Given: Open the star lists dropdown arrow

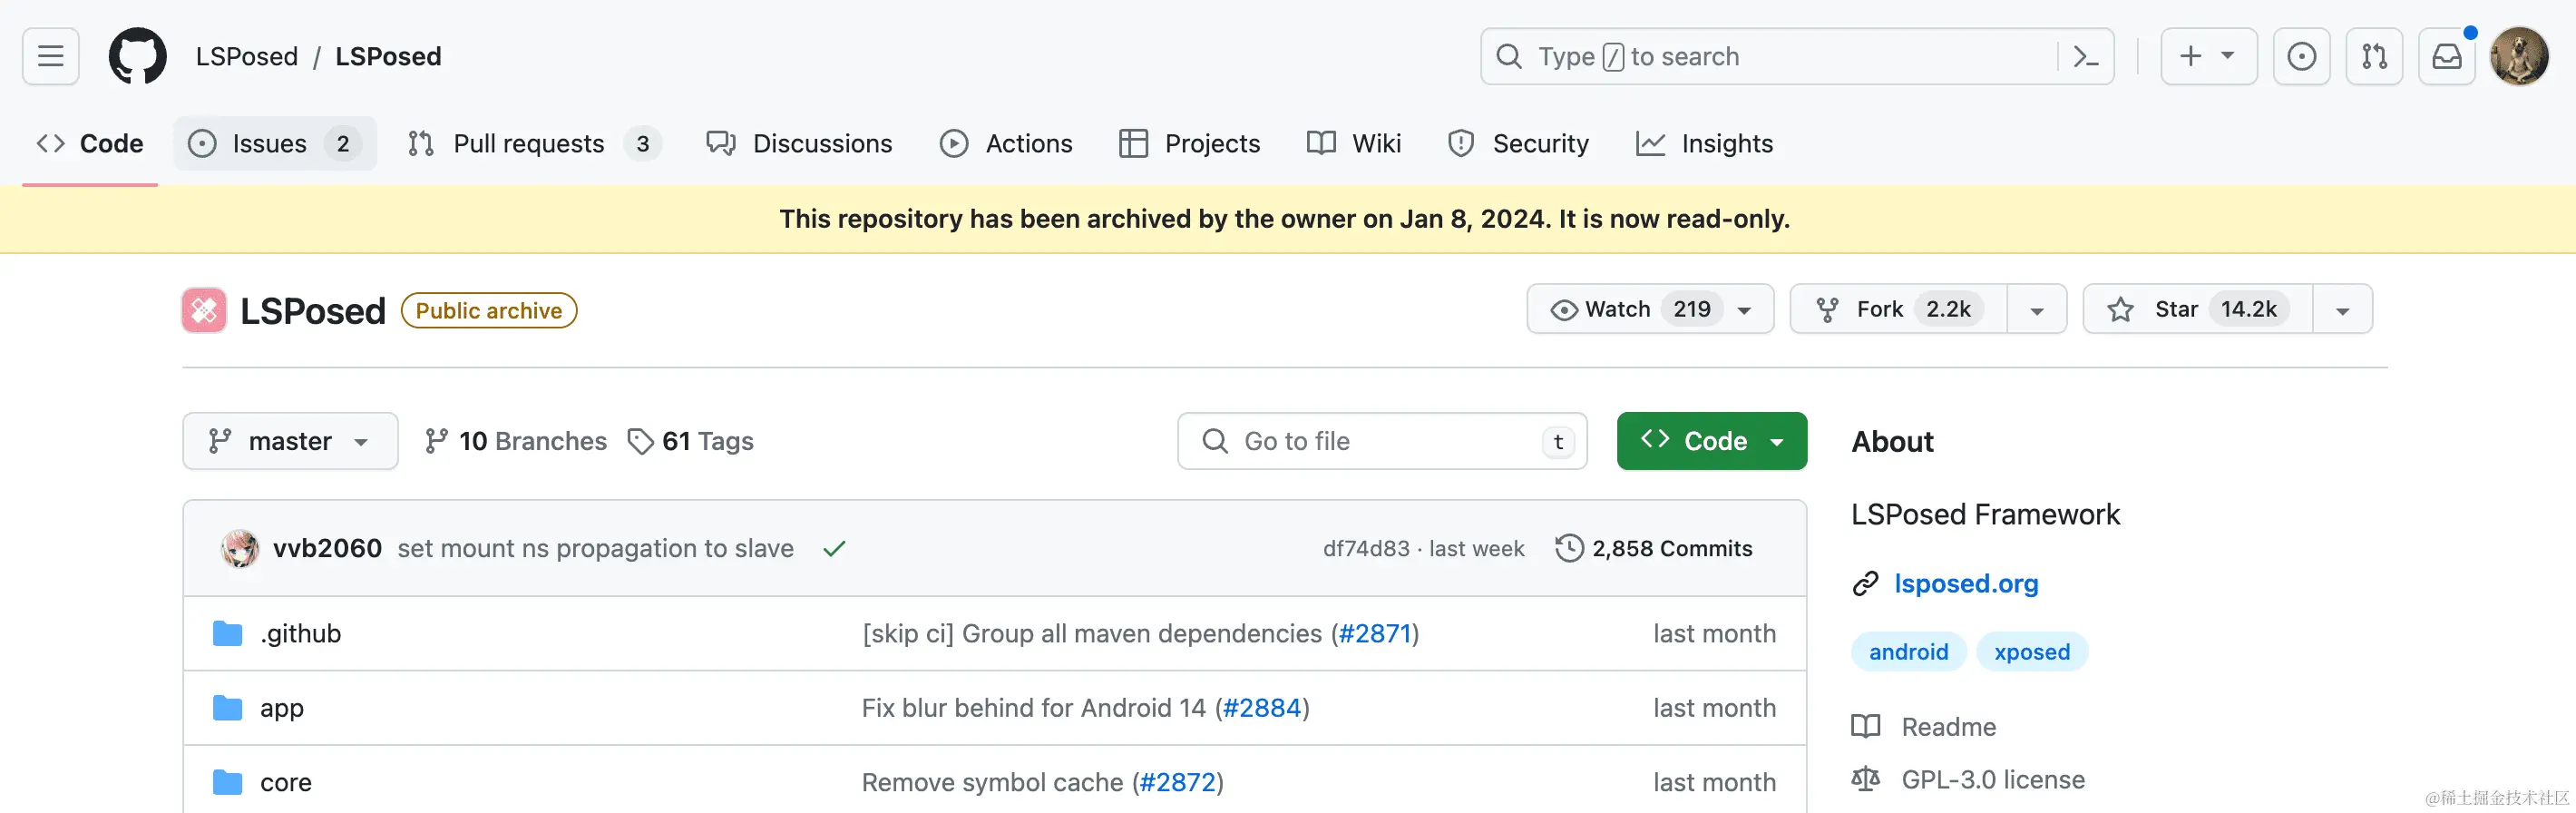Looking at the screenshot, I should (x=2342, y=310).
